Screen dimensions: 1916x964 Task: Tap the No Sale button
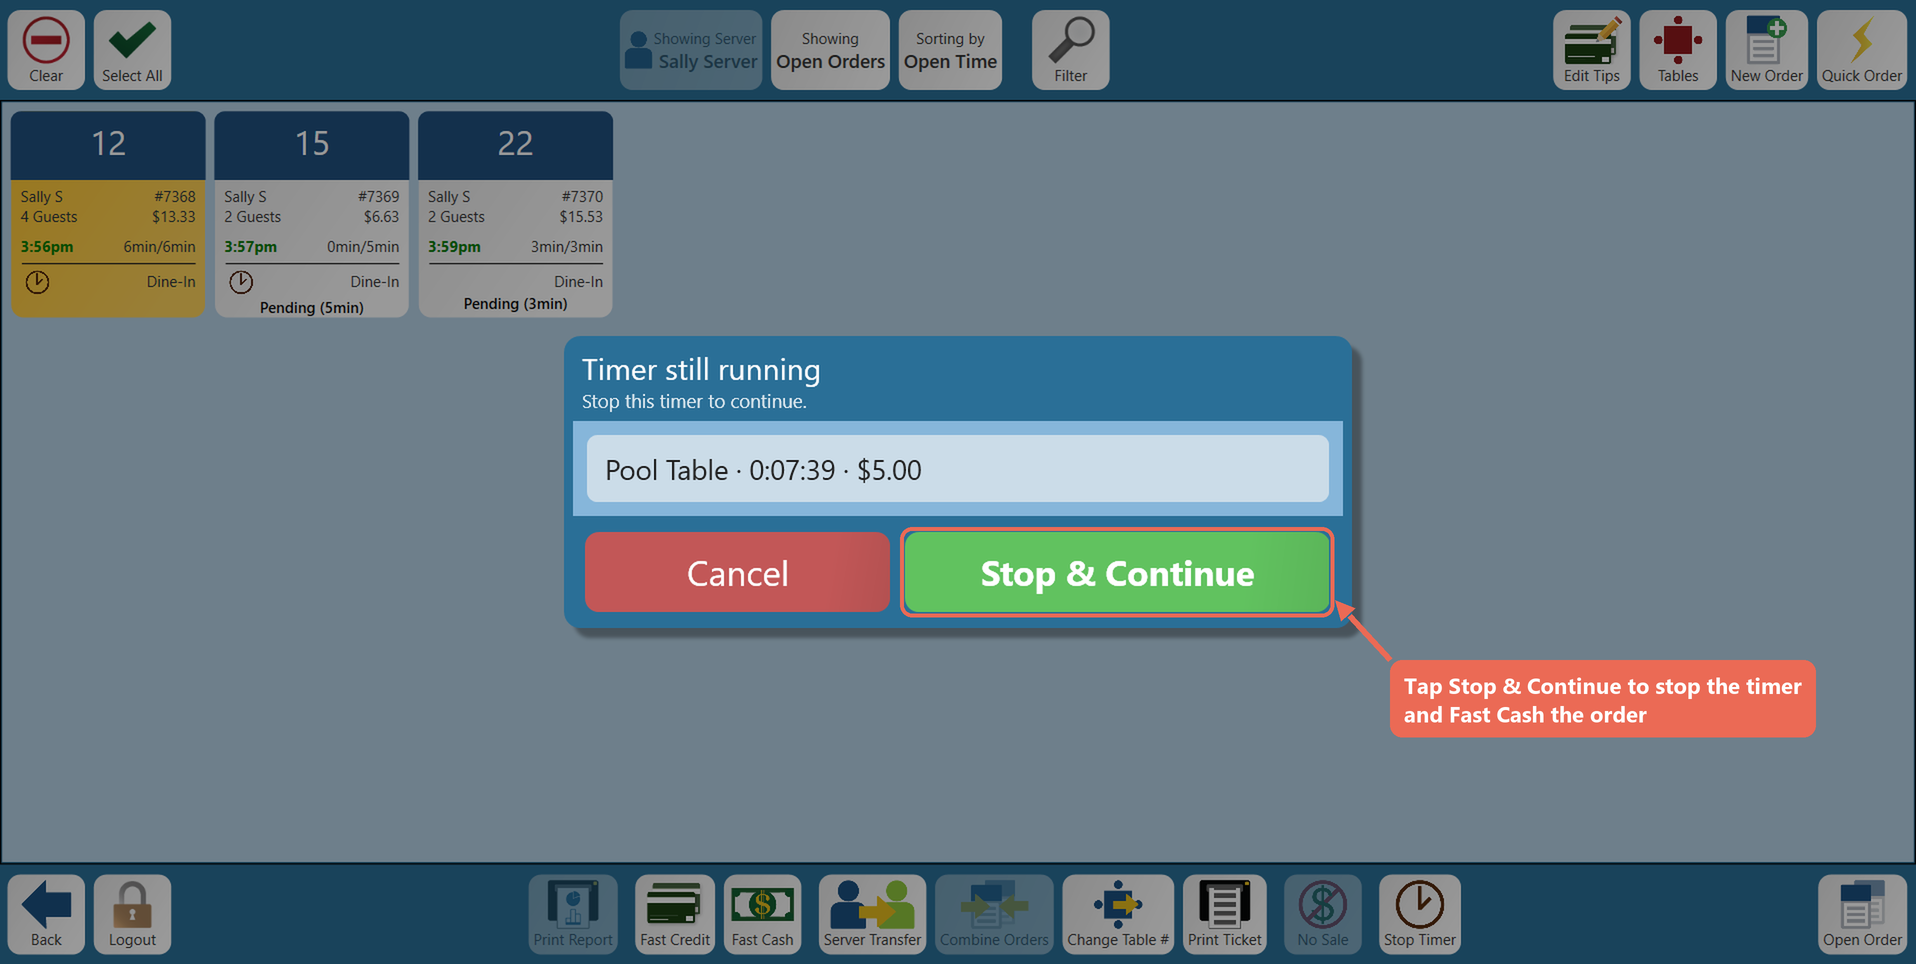tap(1322, 914)
